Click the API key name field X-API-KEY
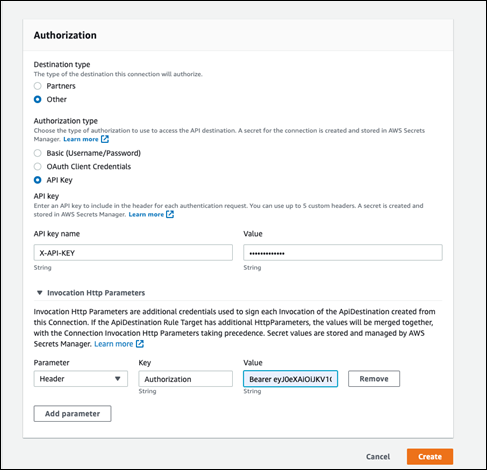Screen dimensions: 487x470 click(x=133, y=253)
